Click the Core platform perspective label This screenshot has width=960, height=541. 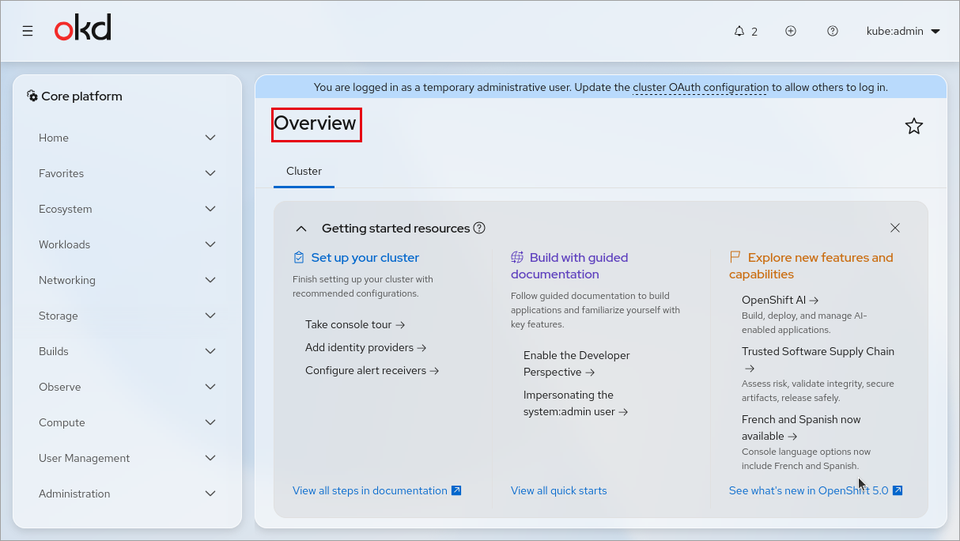81,96
